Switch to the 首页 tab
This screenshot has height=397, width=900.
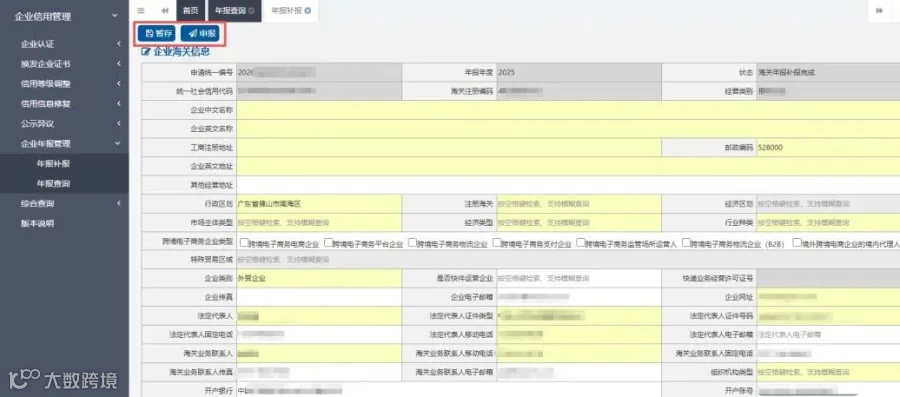[x=191, y=11]
